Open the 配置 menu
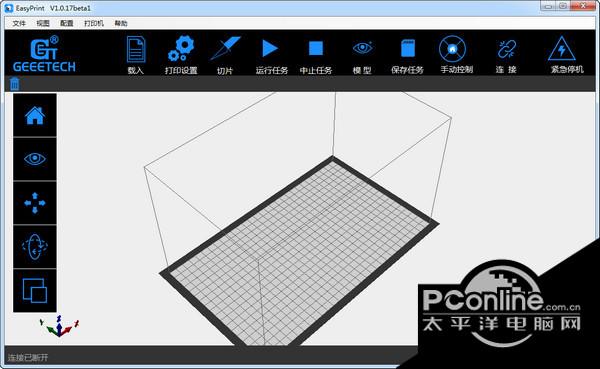This screenshot has height=369, width=600. coord(67,23)
